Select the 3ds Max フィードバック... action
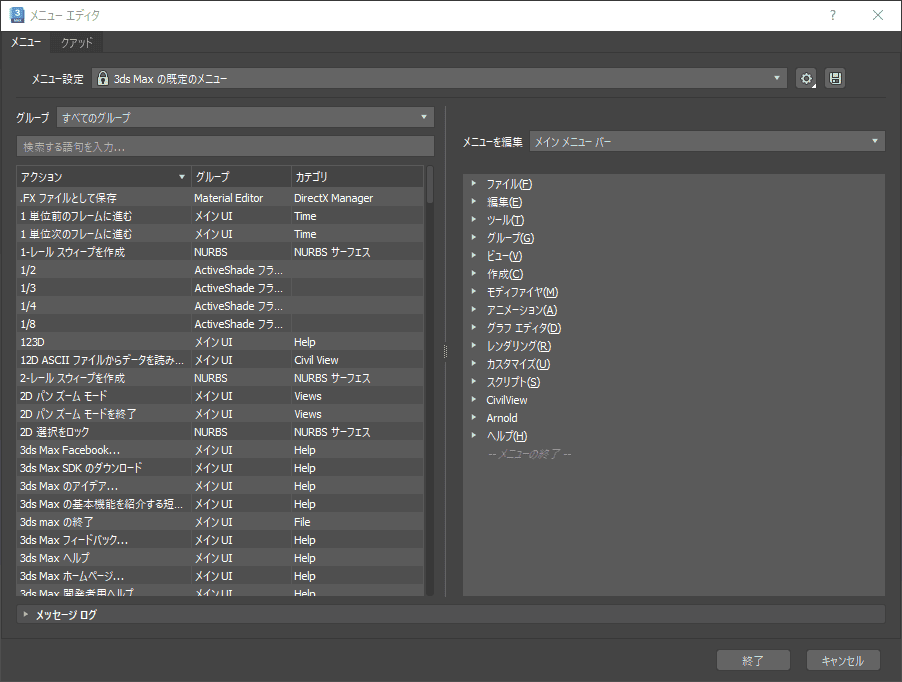Image resolution: width=902 pixels, height=682 pixels. click(220, 540)
